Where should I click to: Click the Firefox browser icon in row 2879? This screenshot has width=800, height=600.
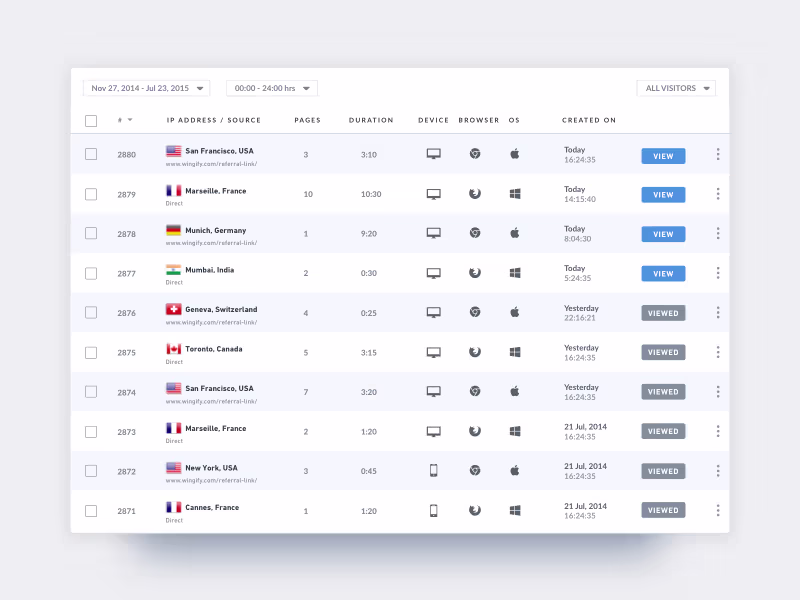(x=475, y=193)
